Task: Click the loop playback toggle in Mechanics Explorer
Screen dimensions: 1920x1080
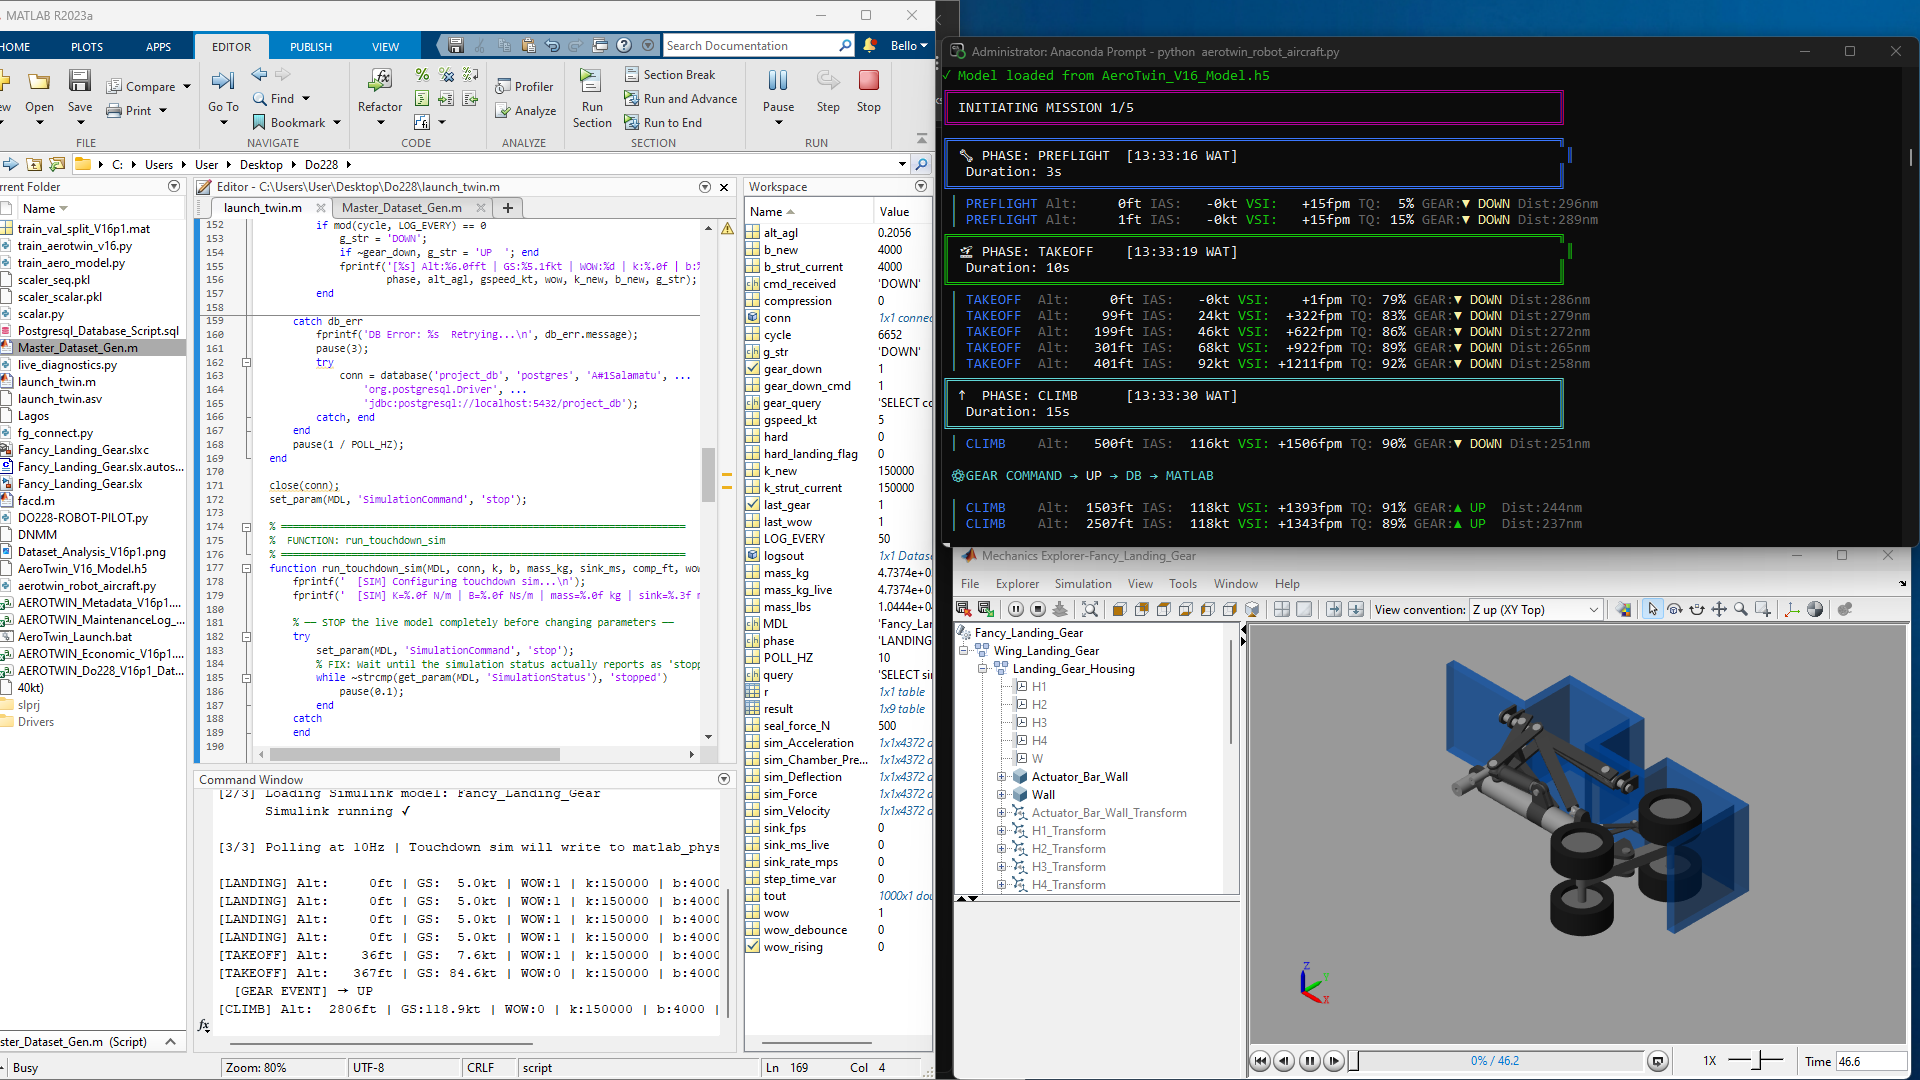Action: pos(1658,1061)
